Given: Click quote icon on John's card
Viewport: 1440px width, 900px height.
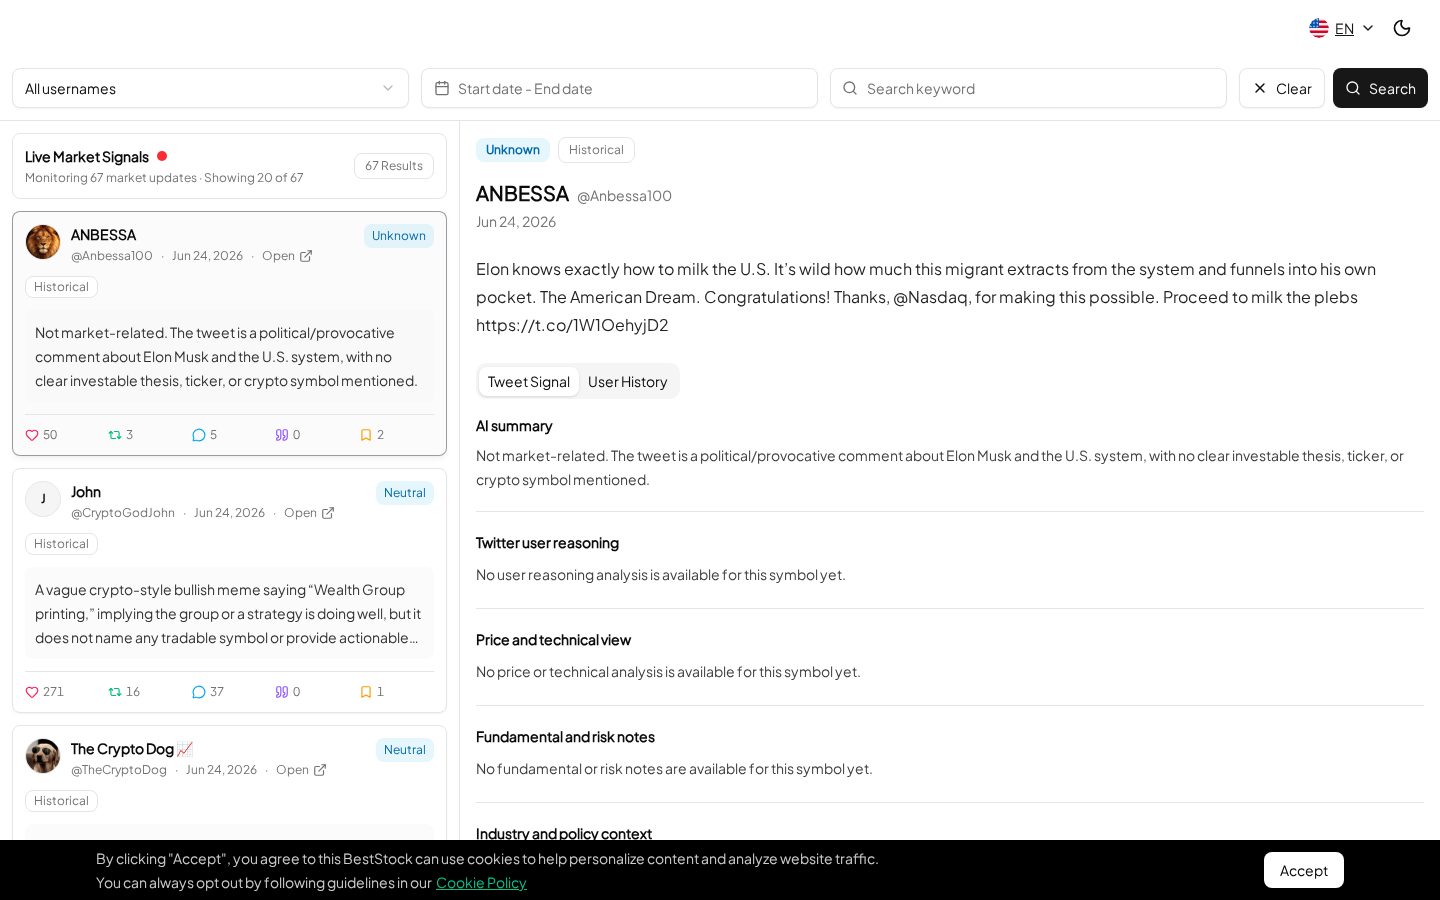Looking at the screenshot, I should click(x=282, y=692).
